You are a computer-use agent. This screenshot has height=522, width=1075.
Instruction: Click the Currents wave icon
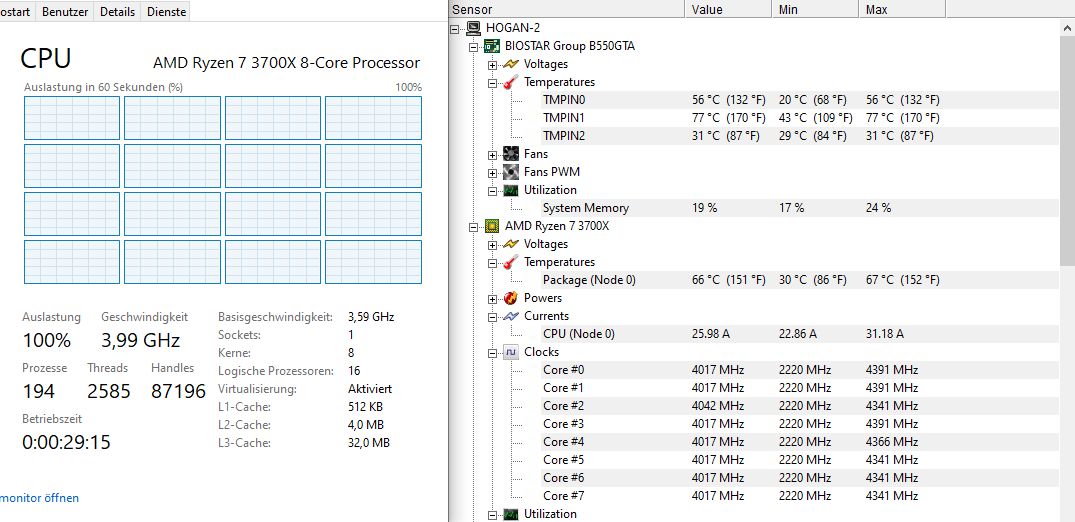pos(511,316)
